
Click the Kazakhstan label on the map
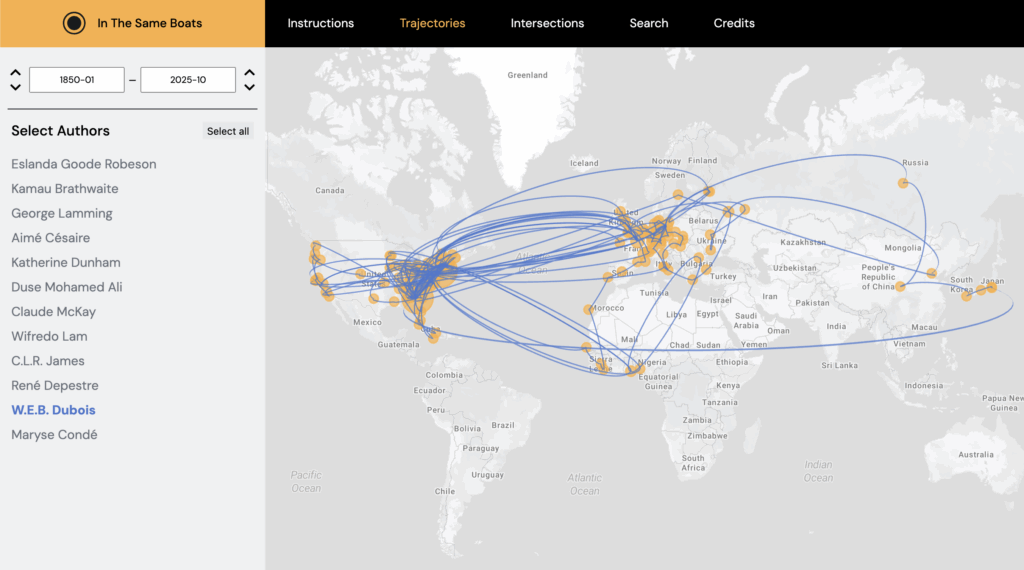(803, 242)
